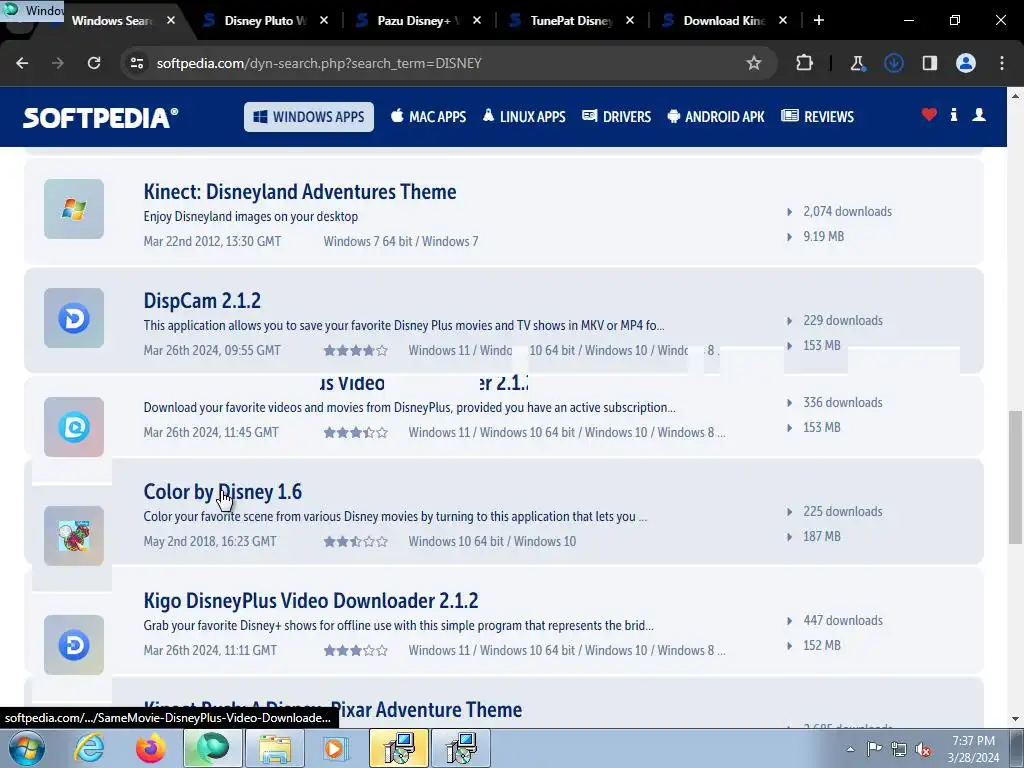Screen dimensions: 1024x768
Task: Switch to TunePat Disney browser tab
Action: (571, 20)
